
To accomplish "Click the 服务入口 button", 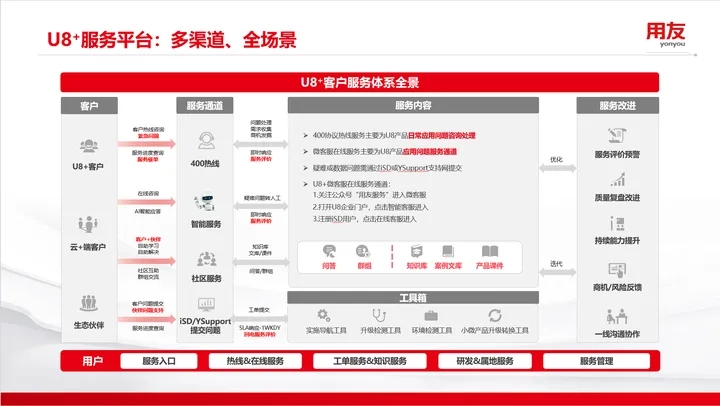I will tap(159, 361).
